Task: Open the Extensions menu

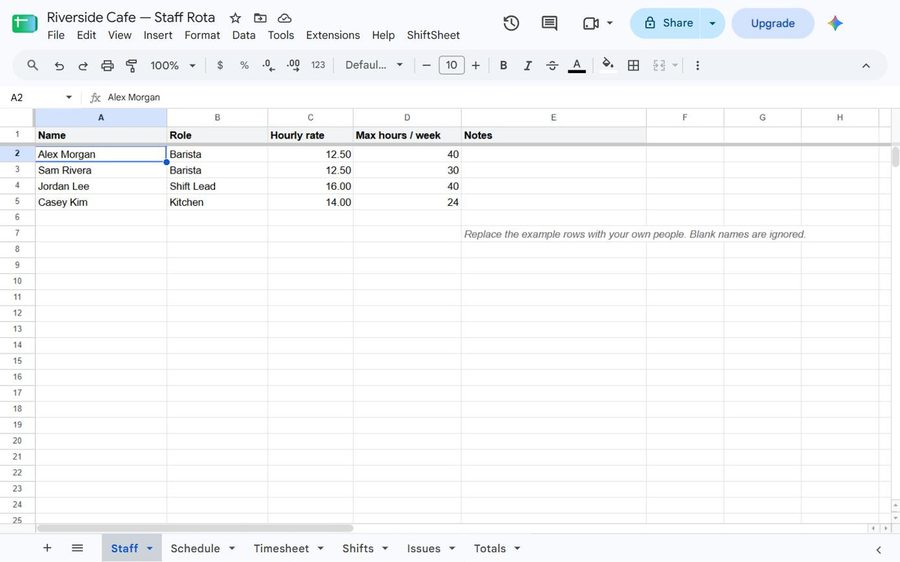Action: (x=333, y=35)
